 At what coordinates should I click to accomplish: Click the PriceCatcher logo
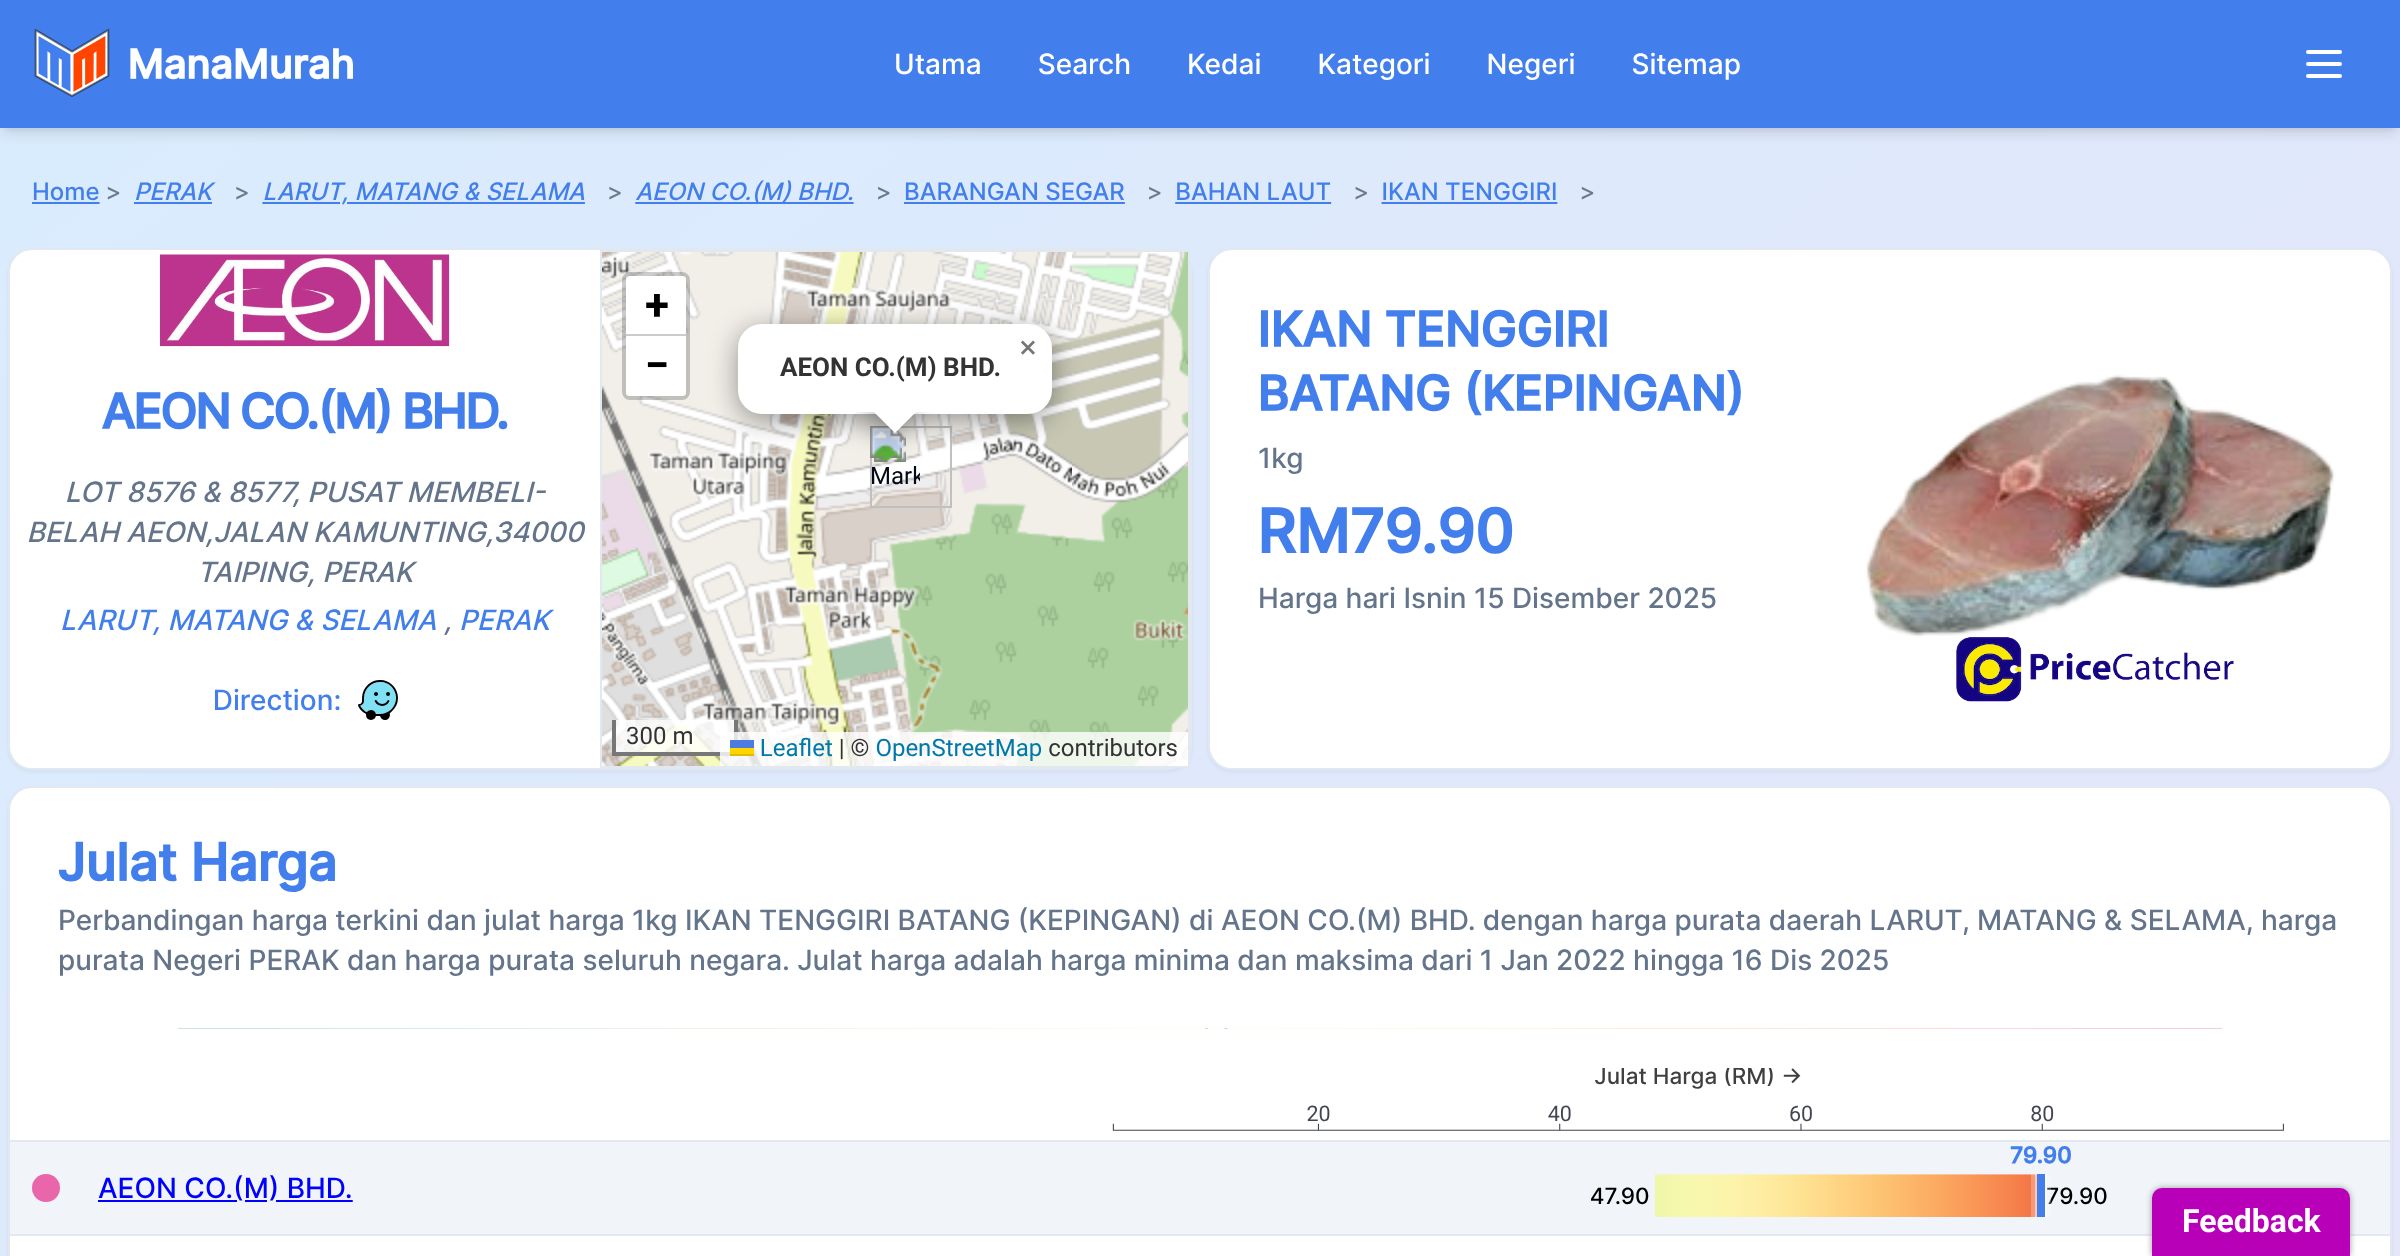2094,668
